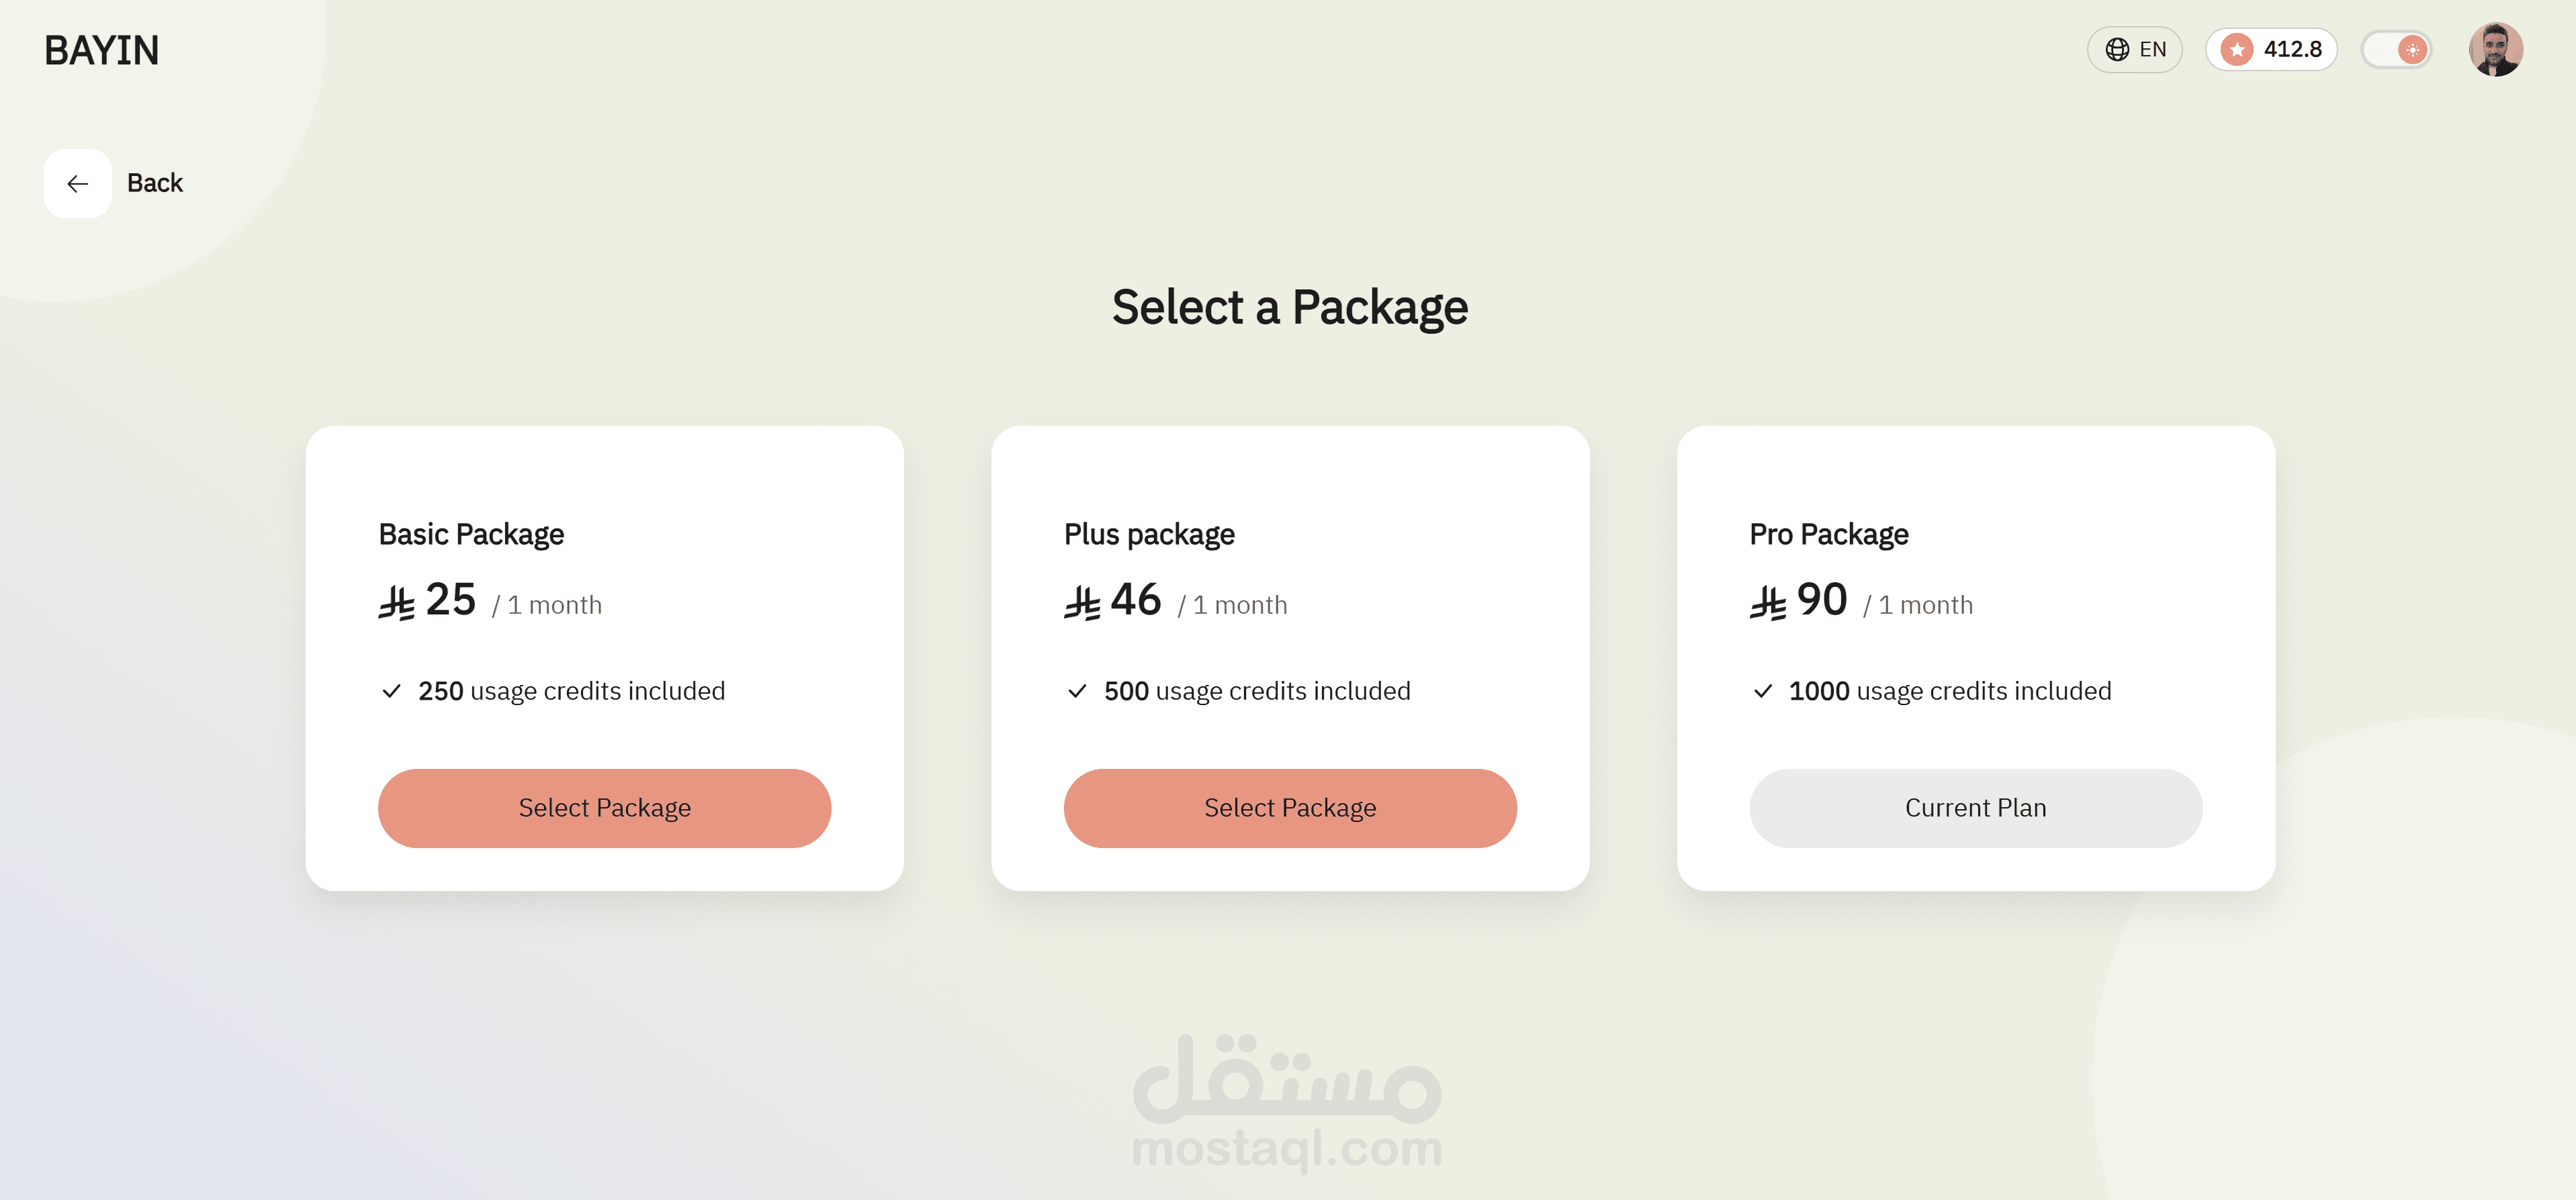Click the riyal symbol beside 90
Image resolution: width=2576 pixels, height=1200 pixels.
pyautogui.click(x=1768, y=603)
